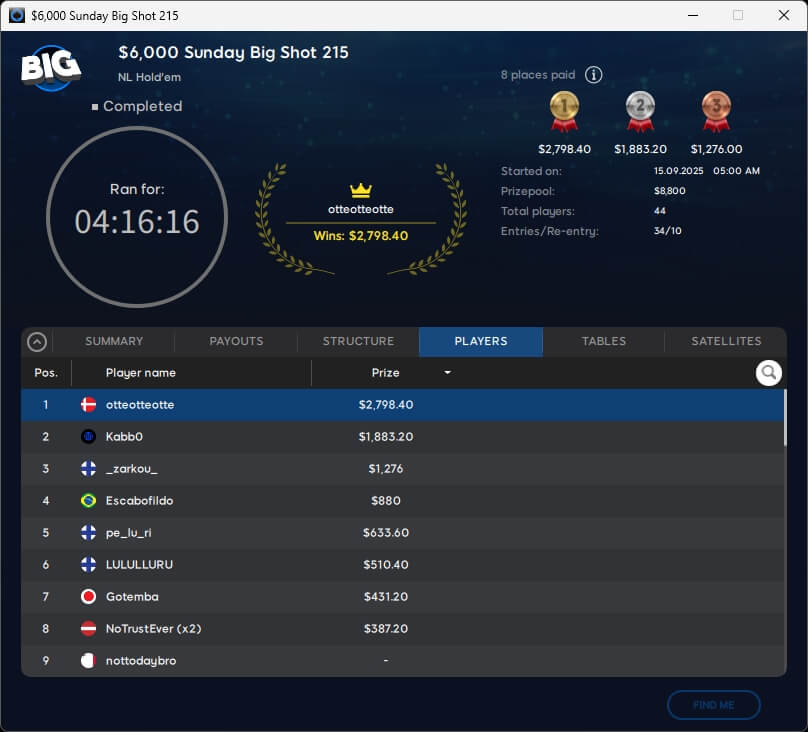Open the Structure tab
This screenshot has height=732, width=808.
358,341
